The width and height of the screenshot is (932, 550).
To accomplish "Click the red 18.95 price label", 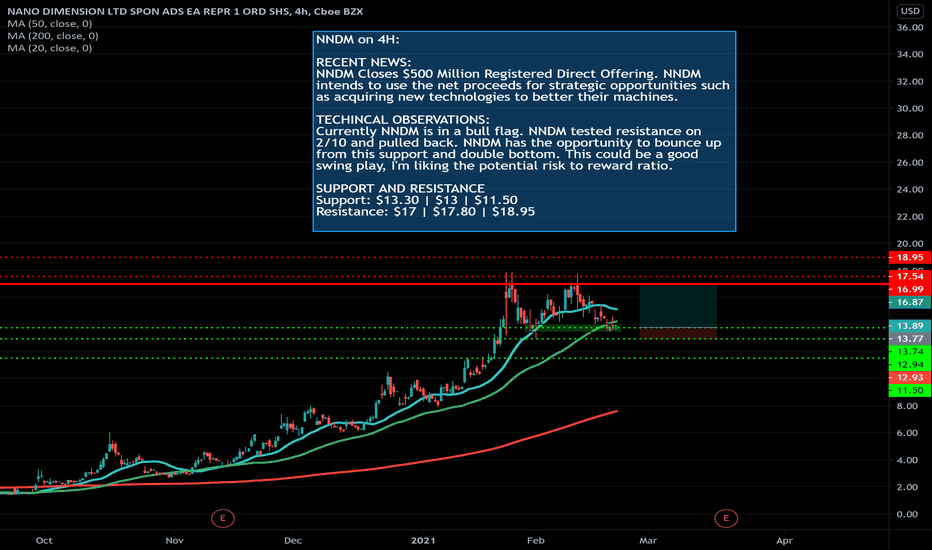I will [x=909, y=257].
